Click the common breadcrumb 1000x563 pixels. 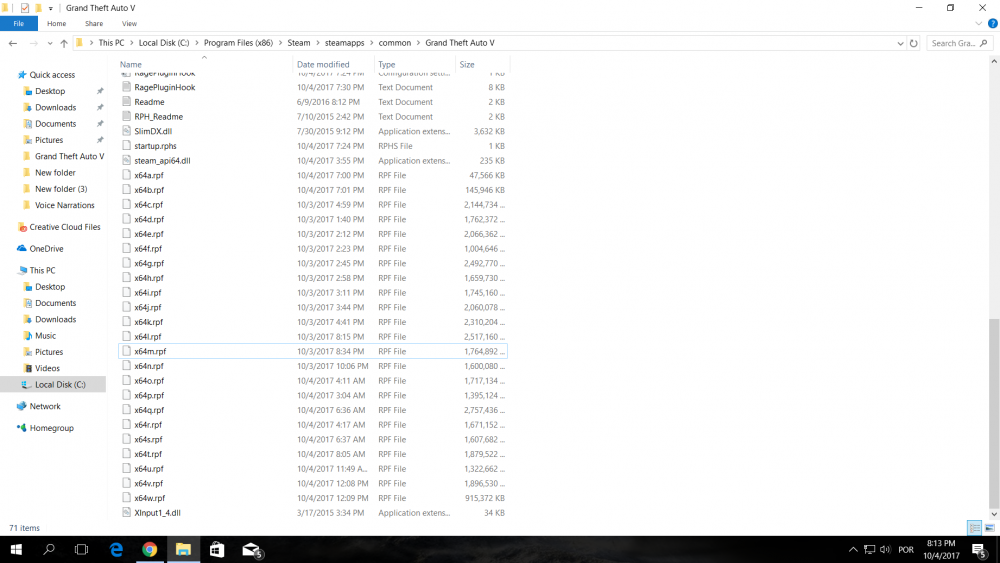coord(395,43)
